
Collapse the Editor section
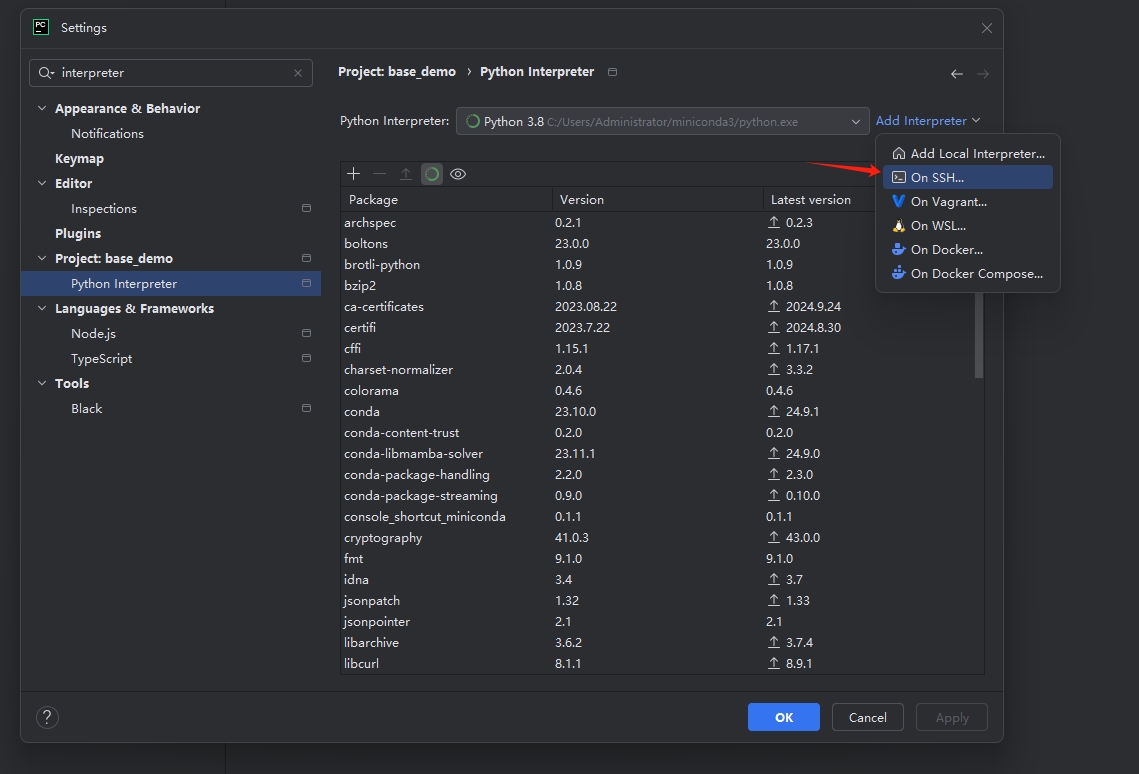tap(42, 183)
